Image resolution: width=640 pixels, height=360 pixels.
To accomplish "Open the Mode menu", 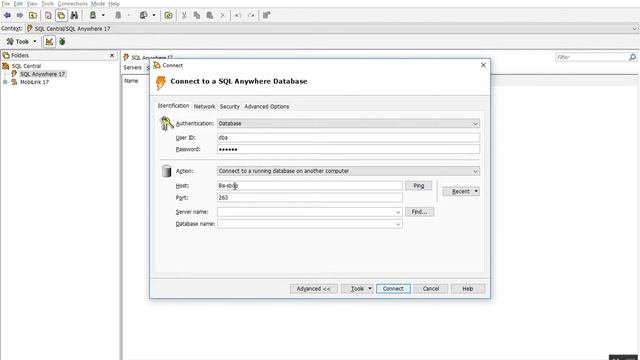I will tap(98, 4).
